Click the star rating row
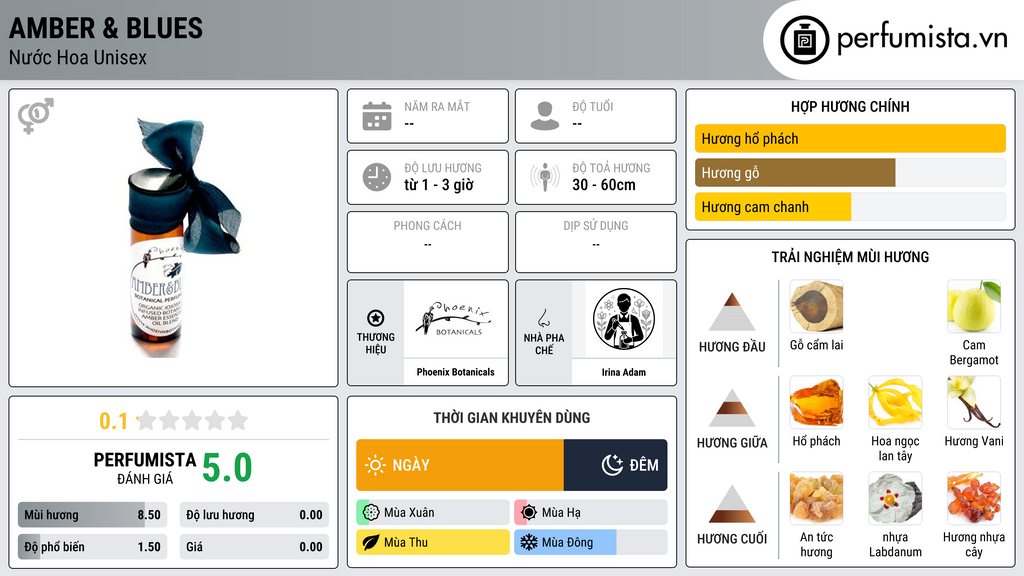 (193, 420)
